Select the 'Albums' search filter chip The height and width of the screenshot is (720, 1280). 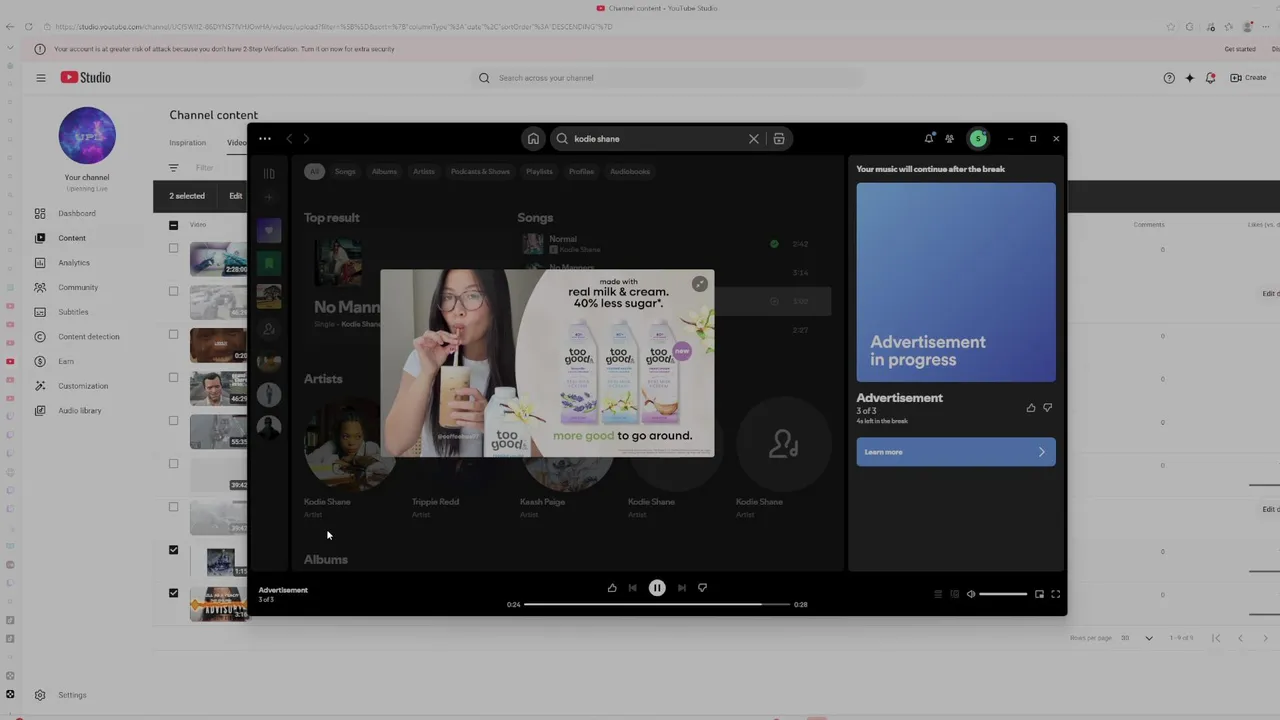click(384, 171)
